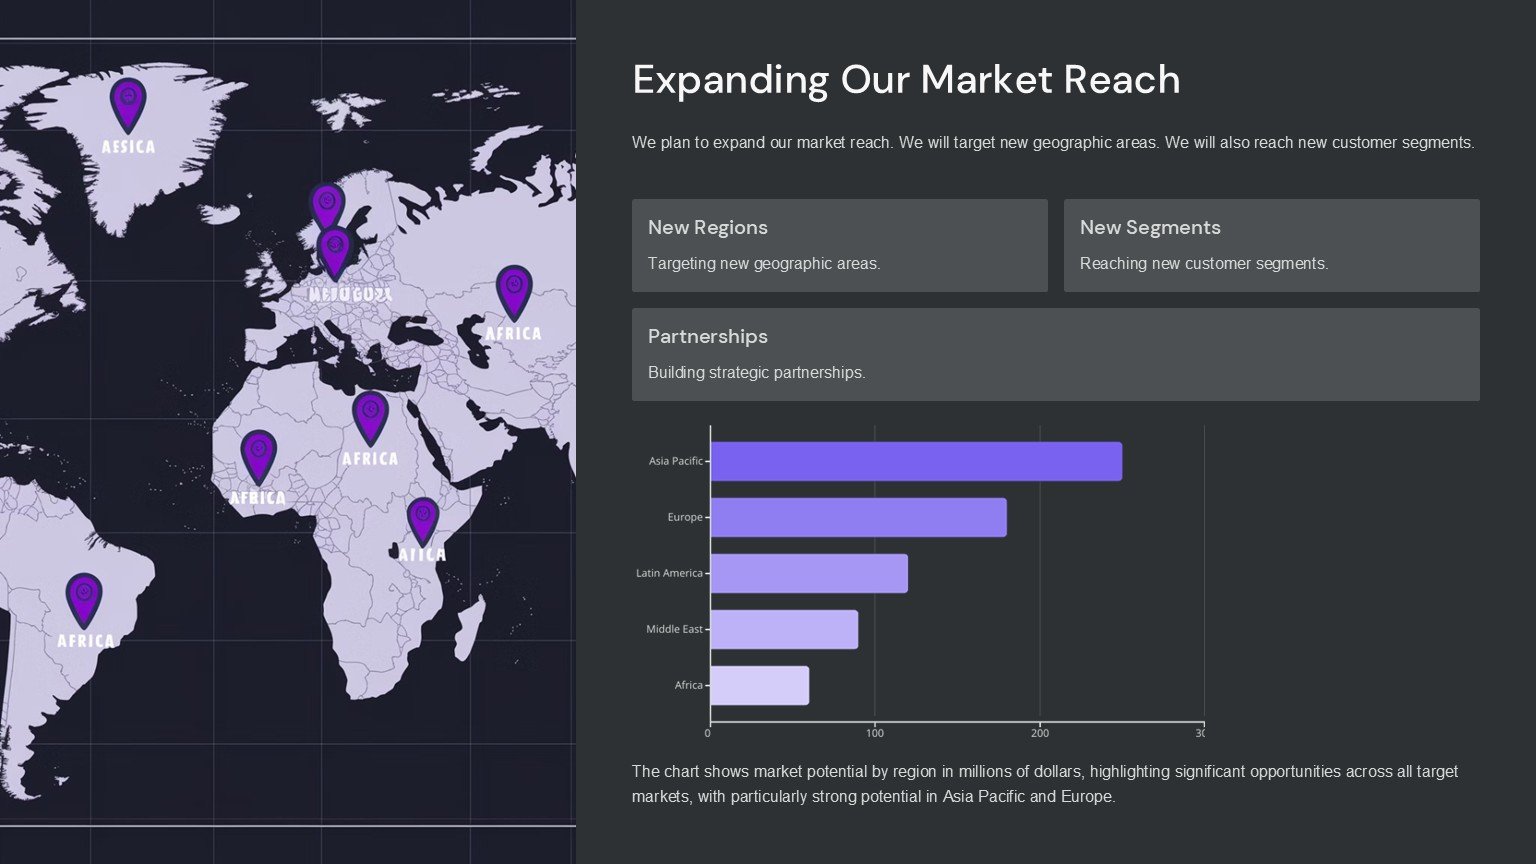
Task: Click the pin over Central Asia
Action: click(x=513, y=289)
